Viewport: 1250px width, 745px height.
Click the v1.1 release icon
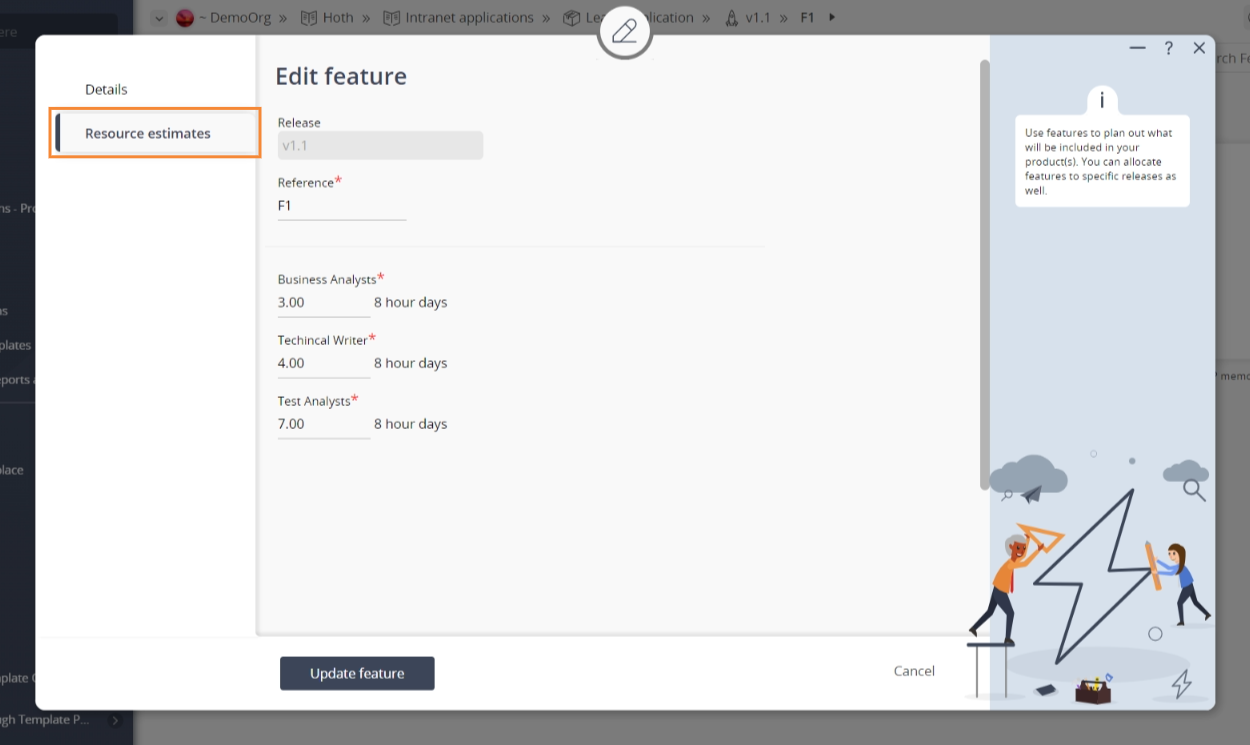(733, 17)
